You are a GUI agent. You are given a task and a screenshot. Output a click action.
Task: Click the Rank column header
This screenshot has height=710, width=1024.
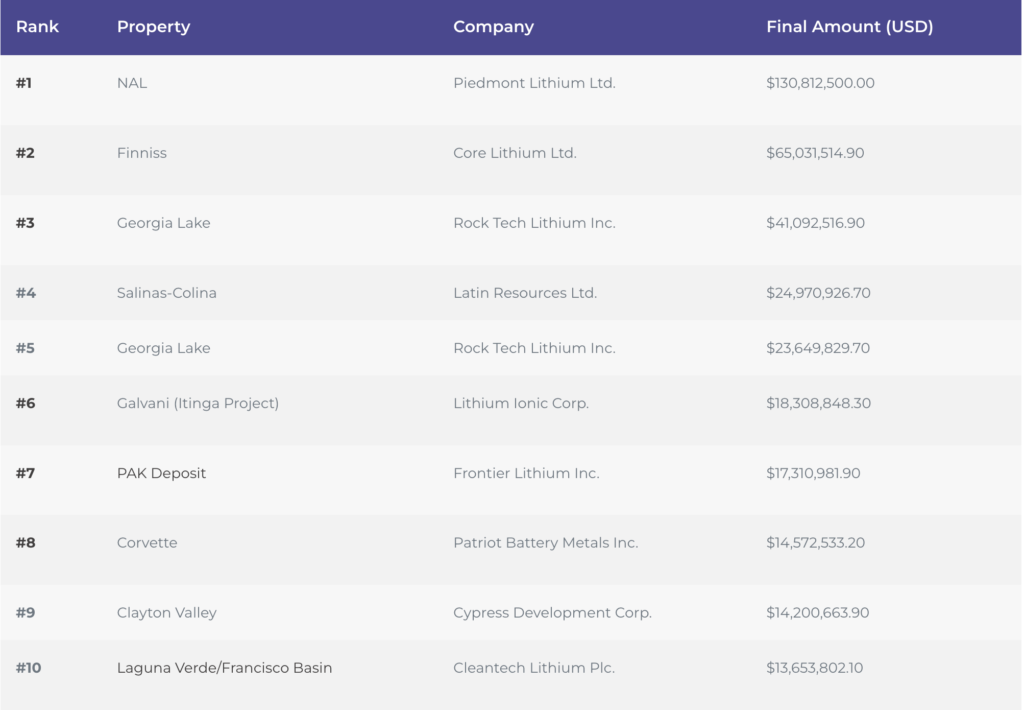point(37,27)
